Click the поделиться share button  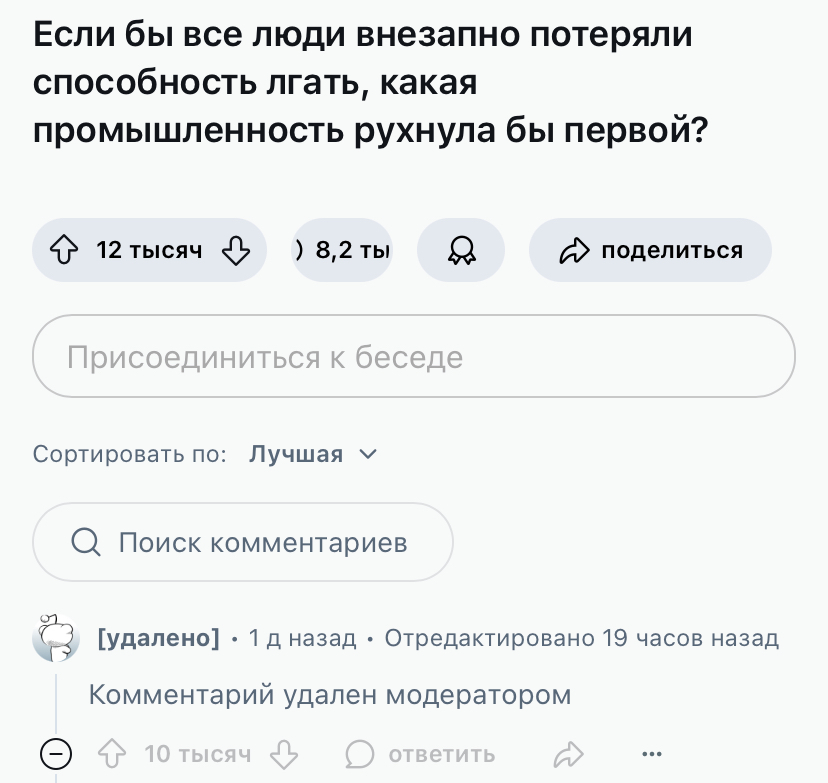point(650,250)
